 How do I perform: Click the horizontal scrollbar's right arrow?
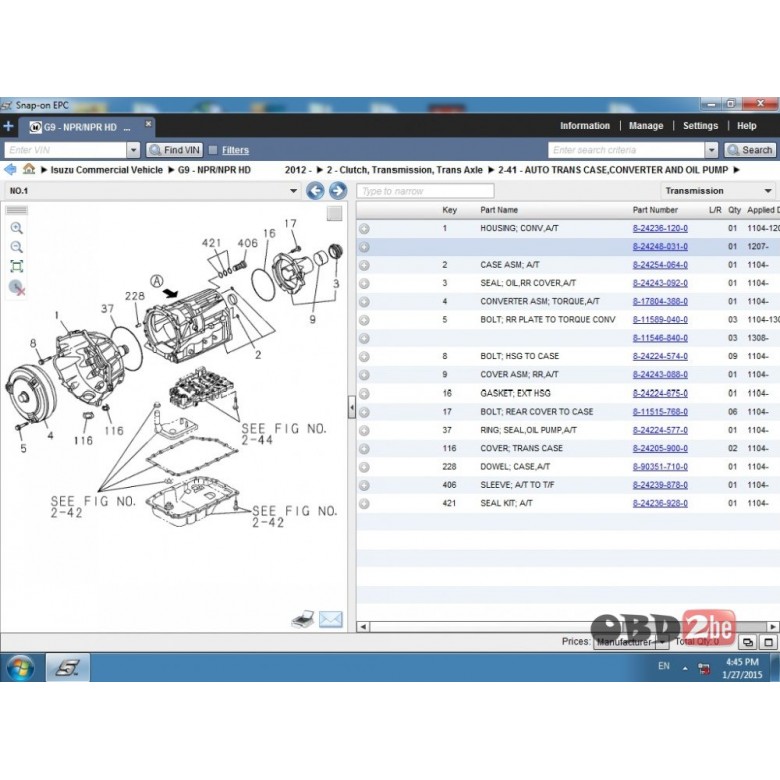773,627
